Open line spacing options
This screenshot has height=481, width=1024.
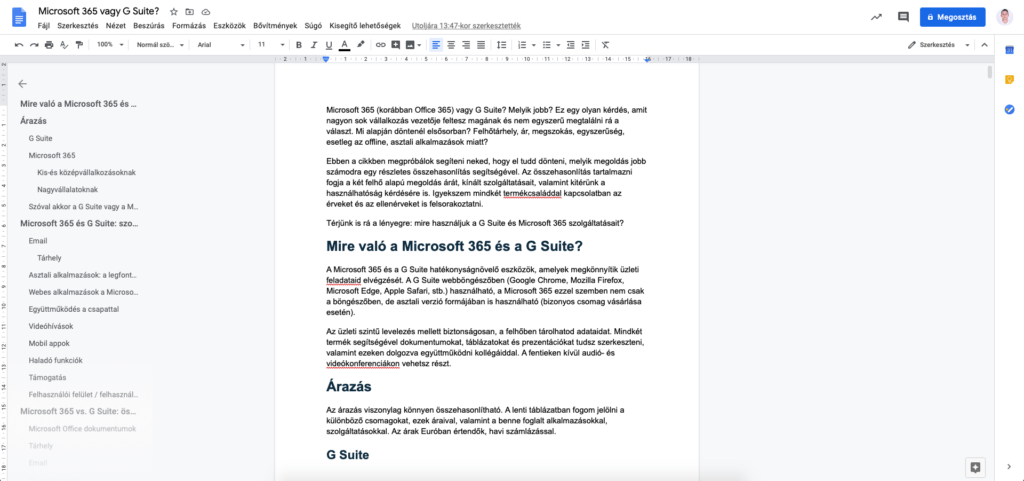502,45
